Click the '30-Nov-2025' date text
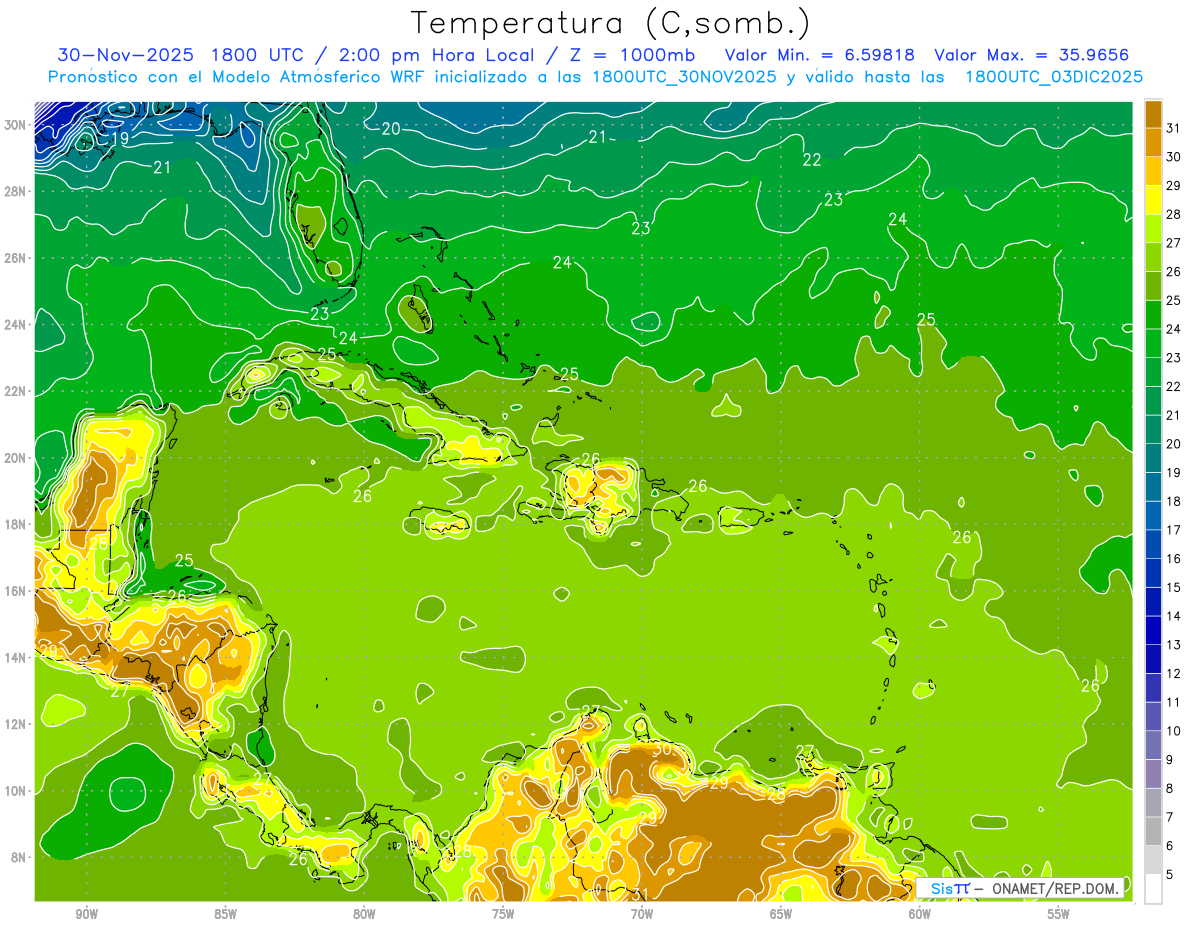Screen dimensions: 1200x927 tap(125, 55)
